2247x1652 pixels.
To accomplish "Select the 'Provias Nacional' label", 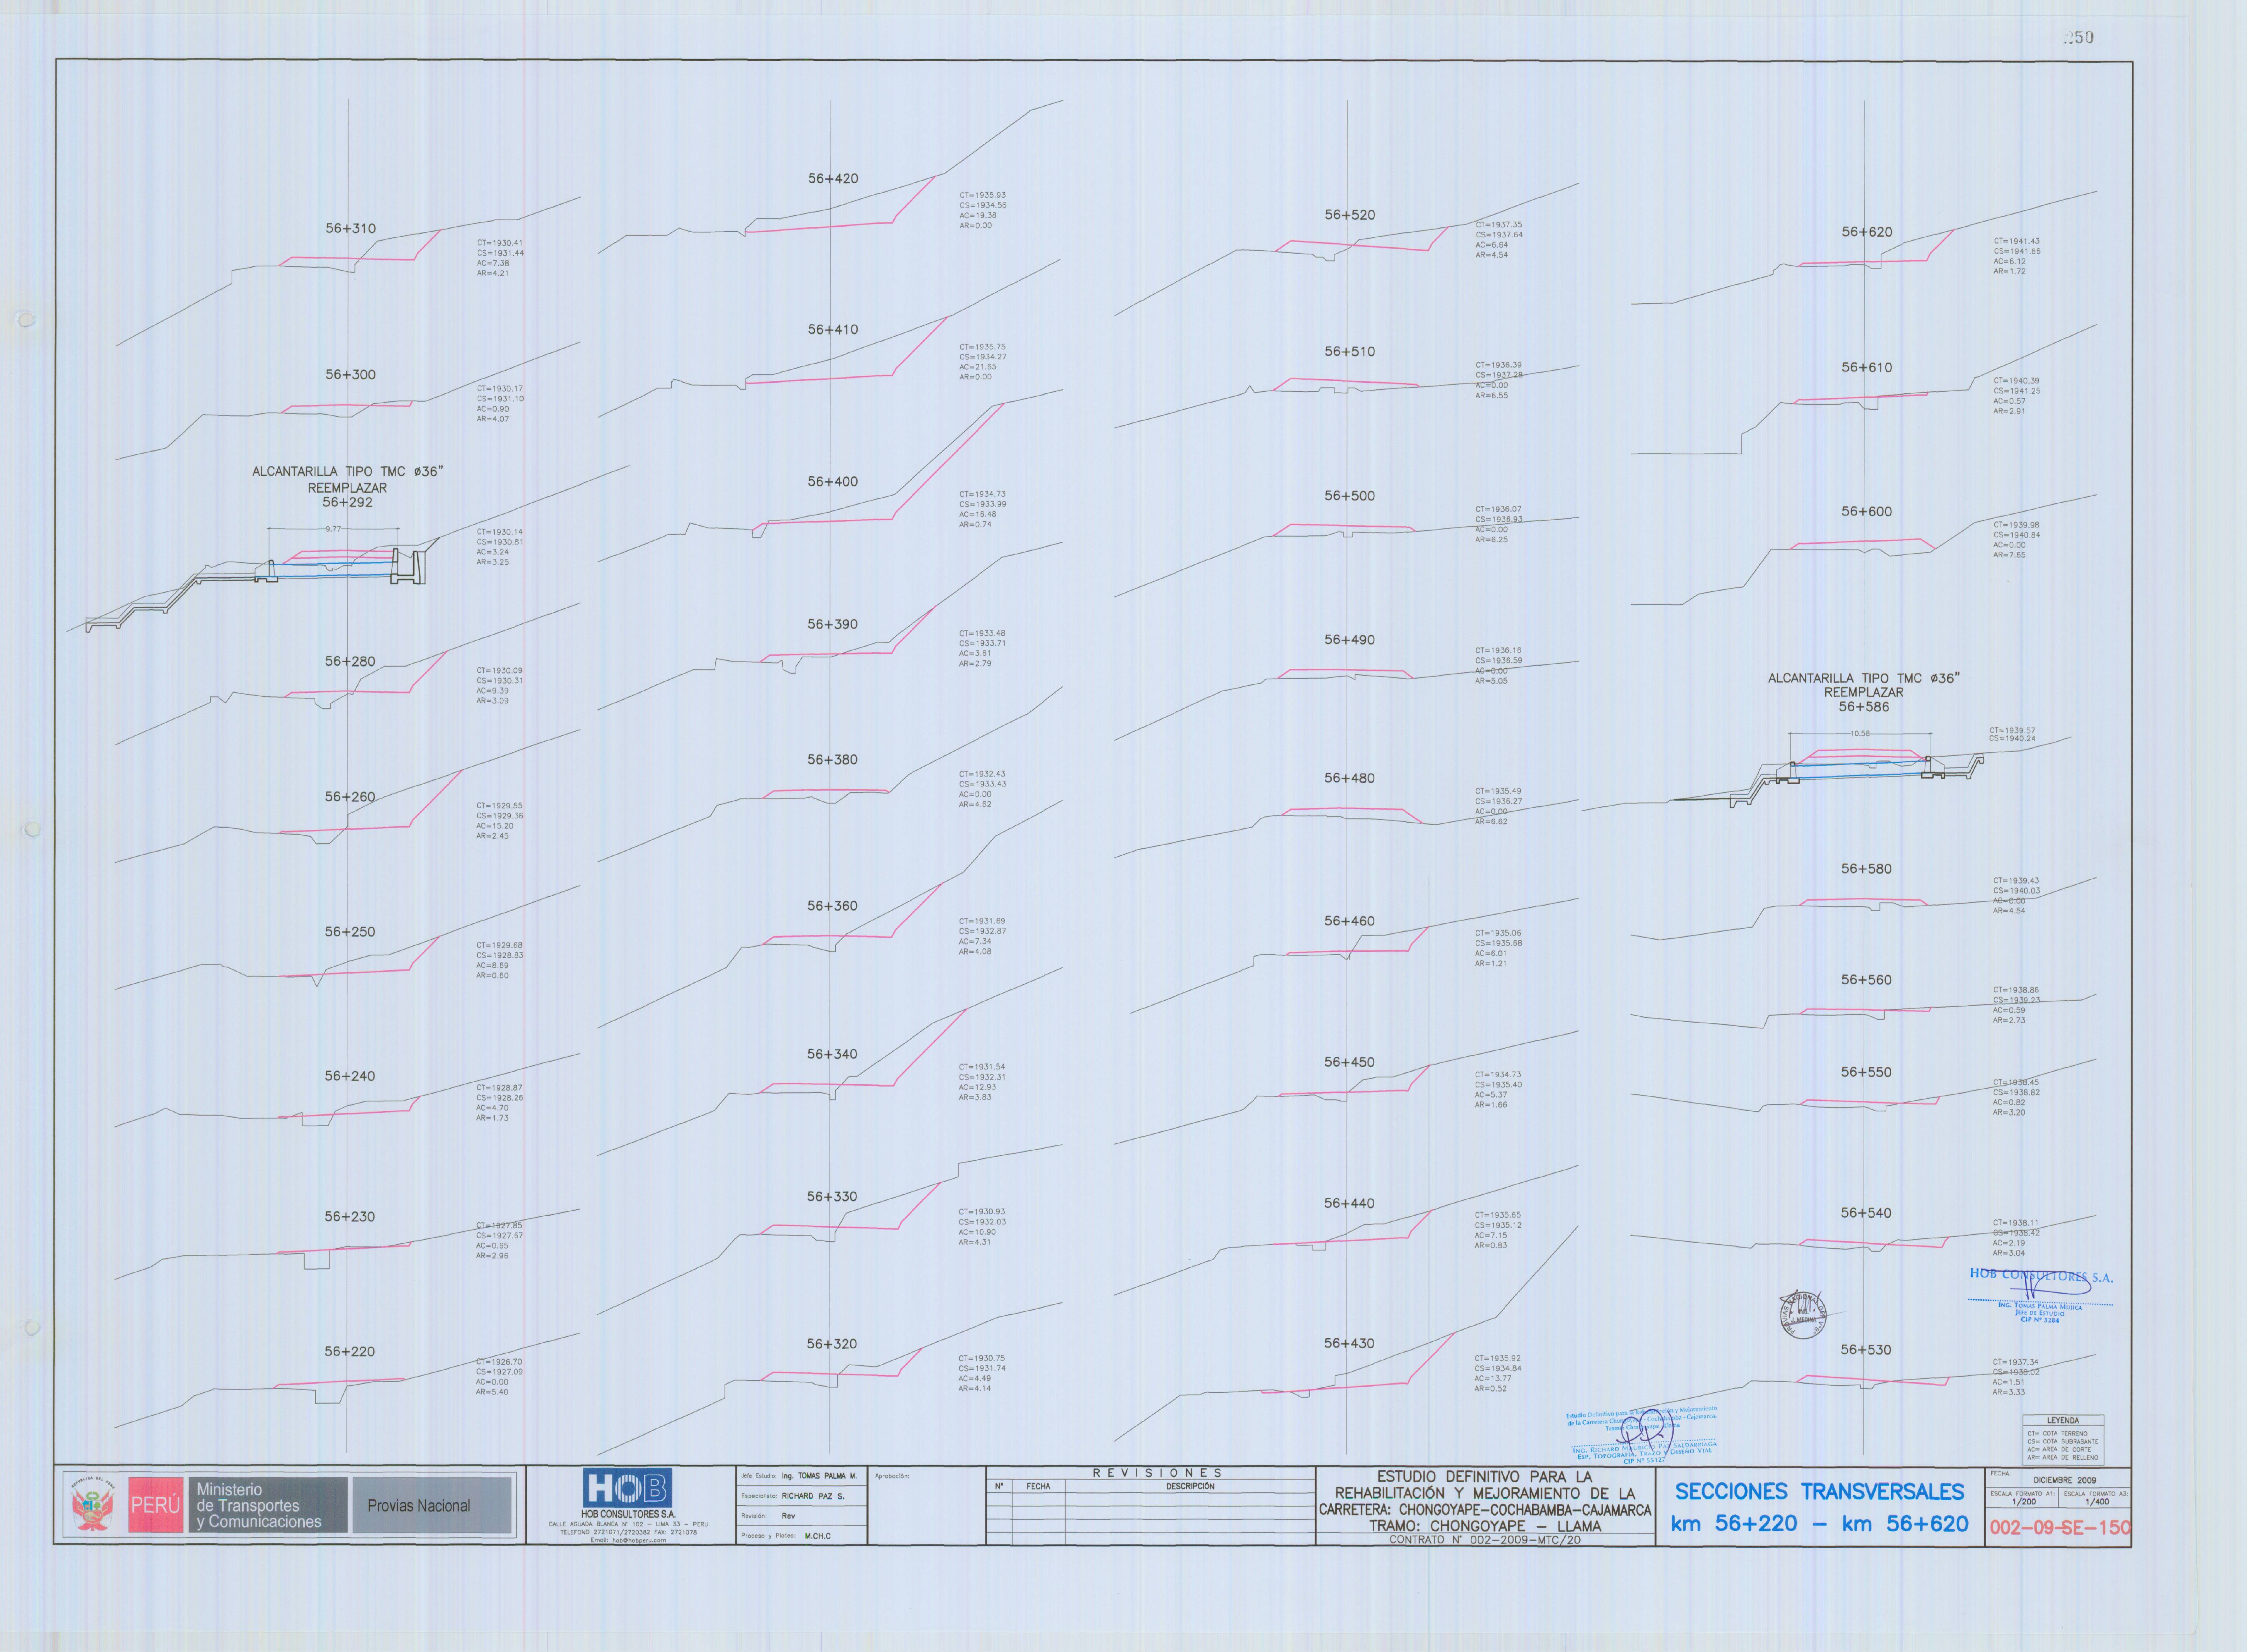I will tap(418, 1506).
